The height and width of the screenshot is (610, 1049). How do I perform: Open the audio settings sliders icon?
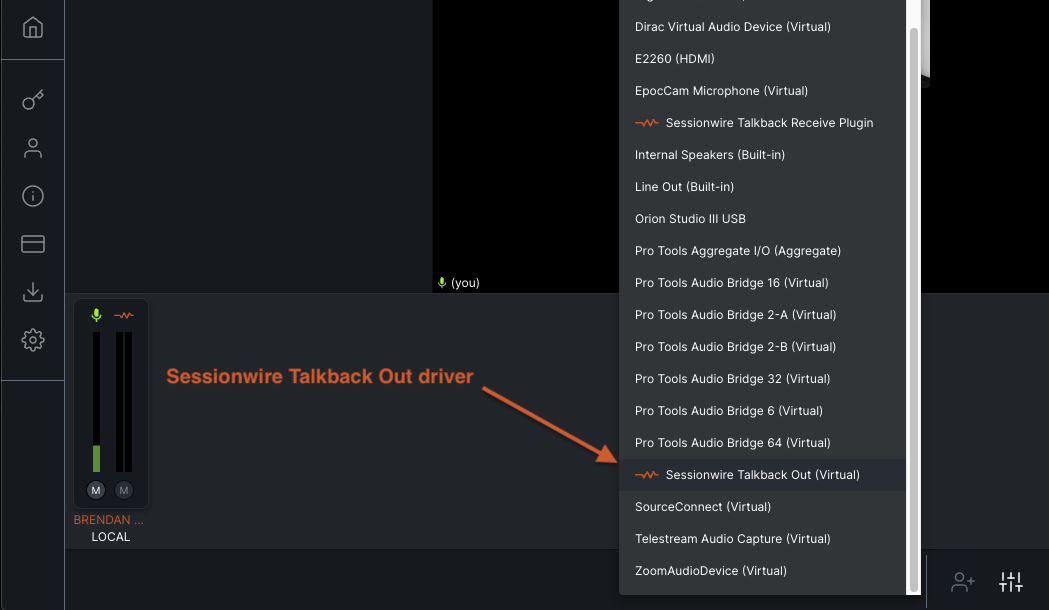1011,580
